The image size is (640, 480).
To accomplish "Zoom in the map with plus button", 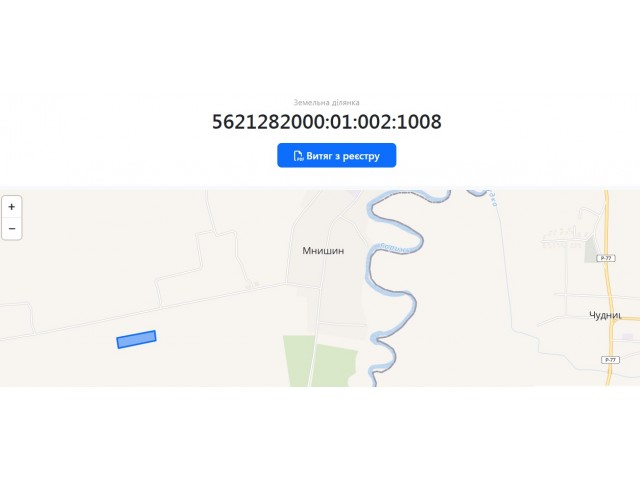I will coord(11,207).
